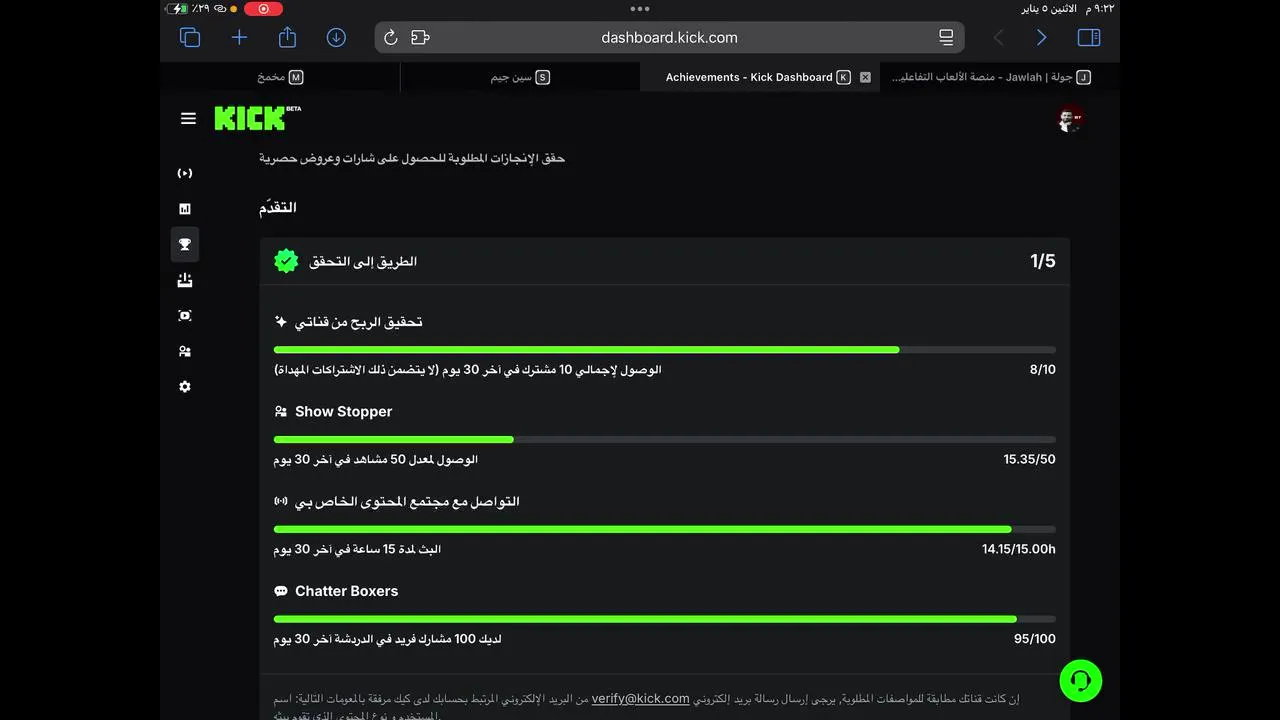Click the channel monetization progress bar
The width and height of the screenshot is (1280, 720).
point(665,350)
